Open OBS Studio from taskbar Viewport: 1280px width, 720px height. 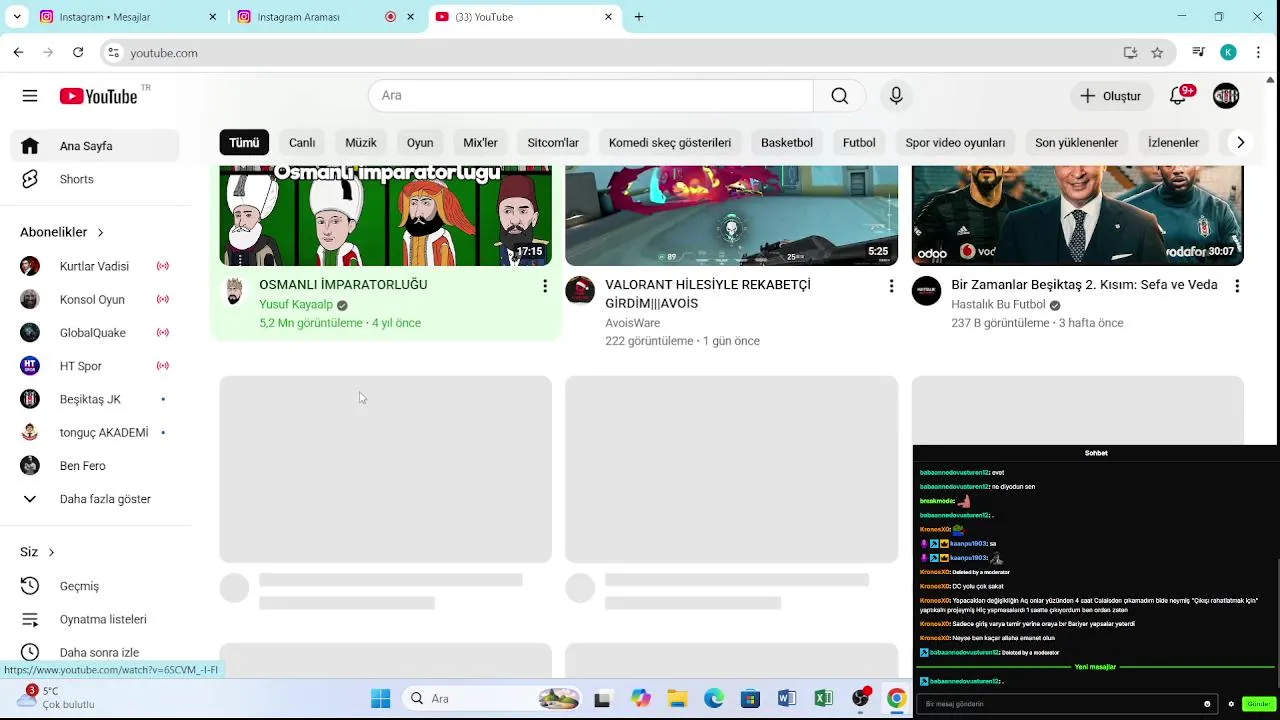[x=860, y=699]
